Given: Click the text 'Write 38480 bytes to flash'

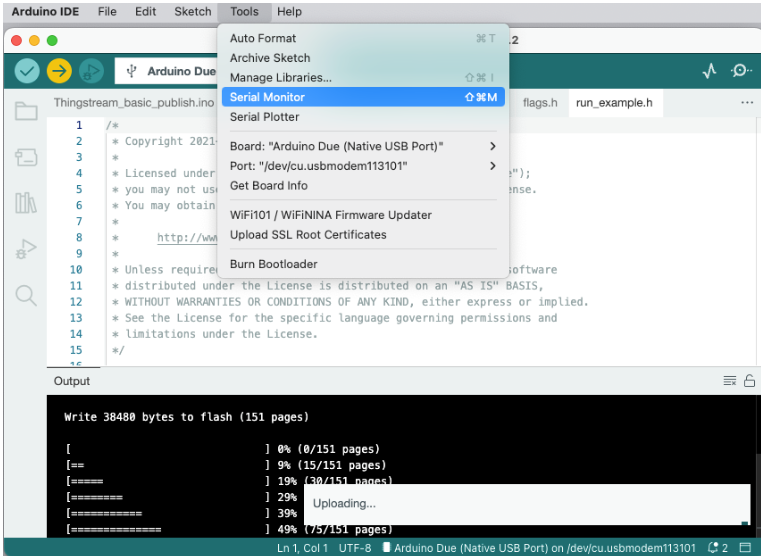Looking at the screenshot, I should tap(148, 417).
